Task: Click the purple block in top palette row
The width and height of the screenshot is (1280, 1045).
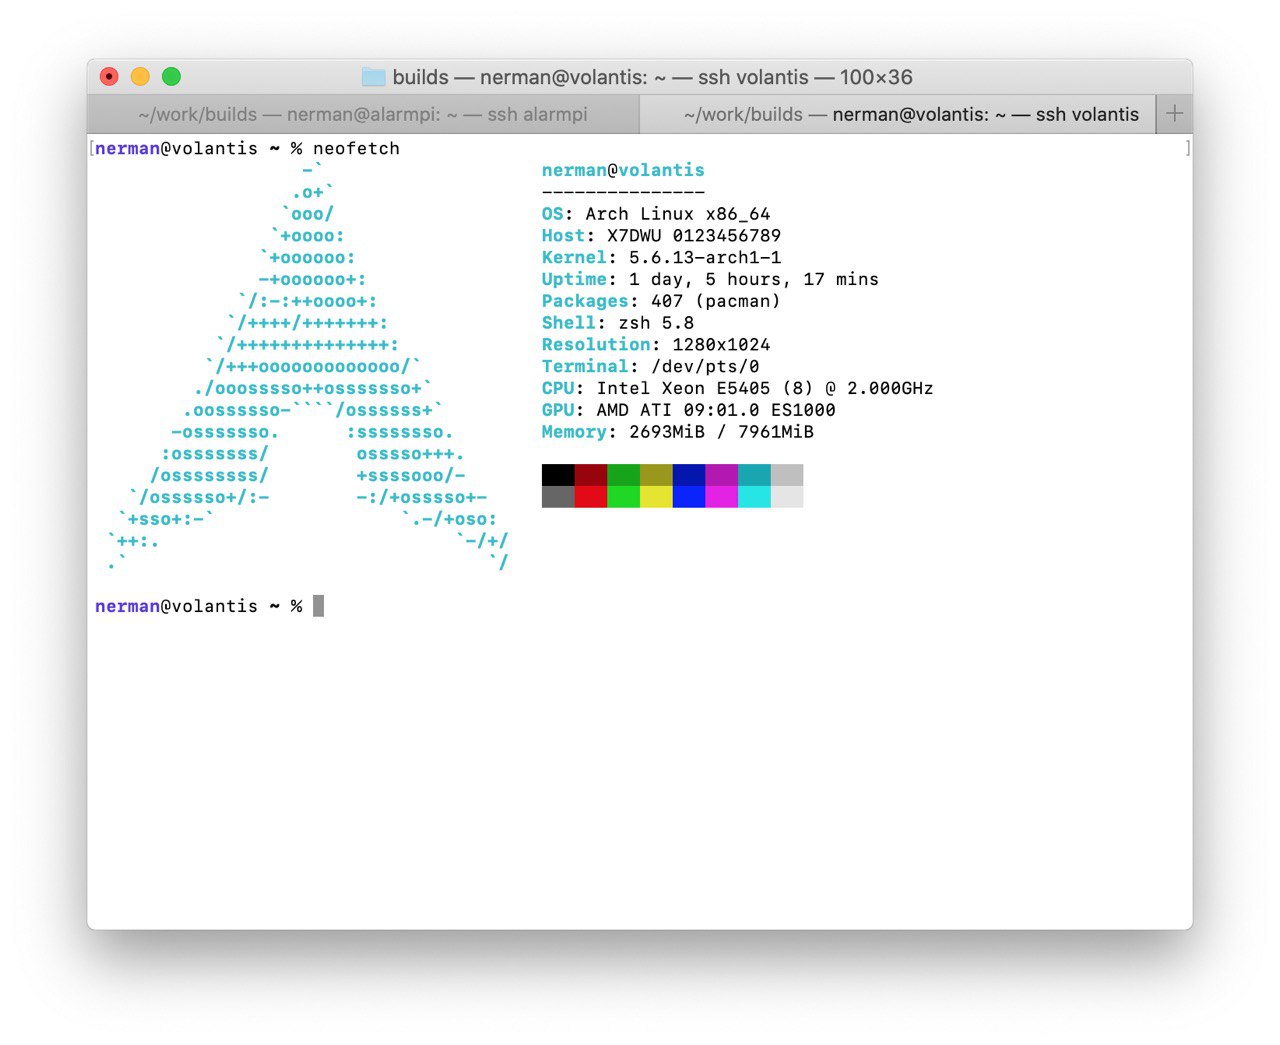Action: pyautogui.click(x=721, y=475)
